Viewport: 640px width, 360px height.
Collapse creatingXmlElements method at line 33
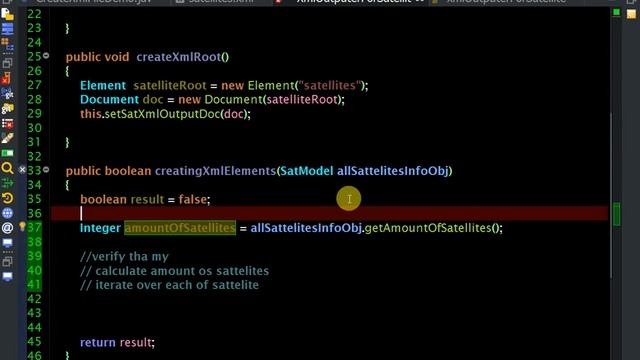[x=46, y=169]
